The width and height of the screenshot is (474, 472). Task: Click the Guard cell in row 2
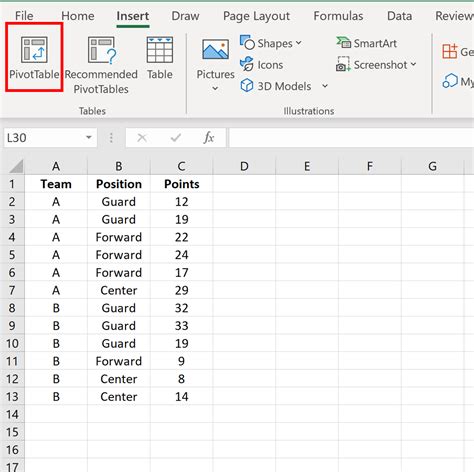pyautogui.click(x=119, y=201)
